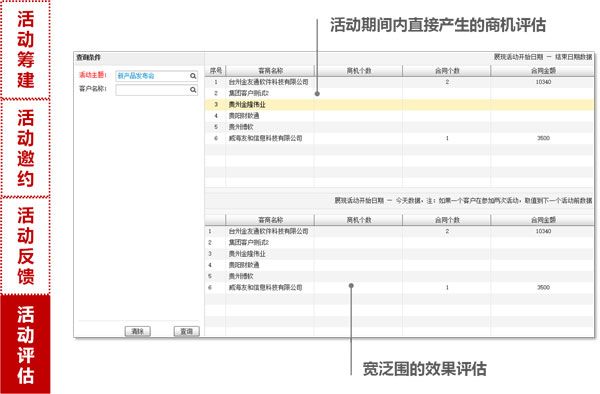
Task: Click the 客户名称 field label
Action: click(x=92, y=89)
